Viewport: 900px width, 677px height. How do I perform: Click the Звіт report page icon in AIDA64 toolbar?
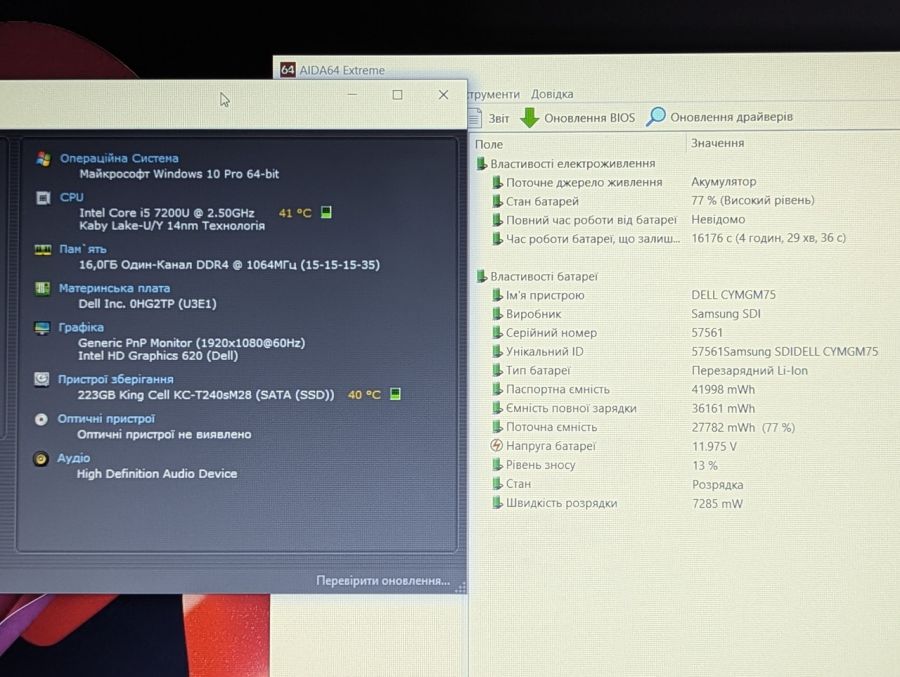474,118
